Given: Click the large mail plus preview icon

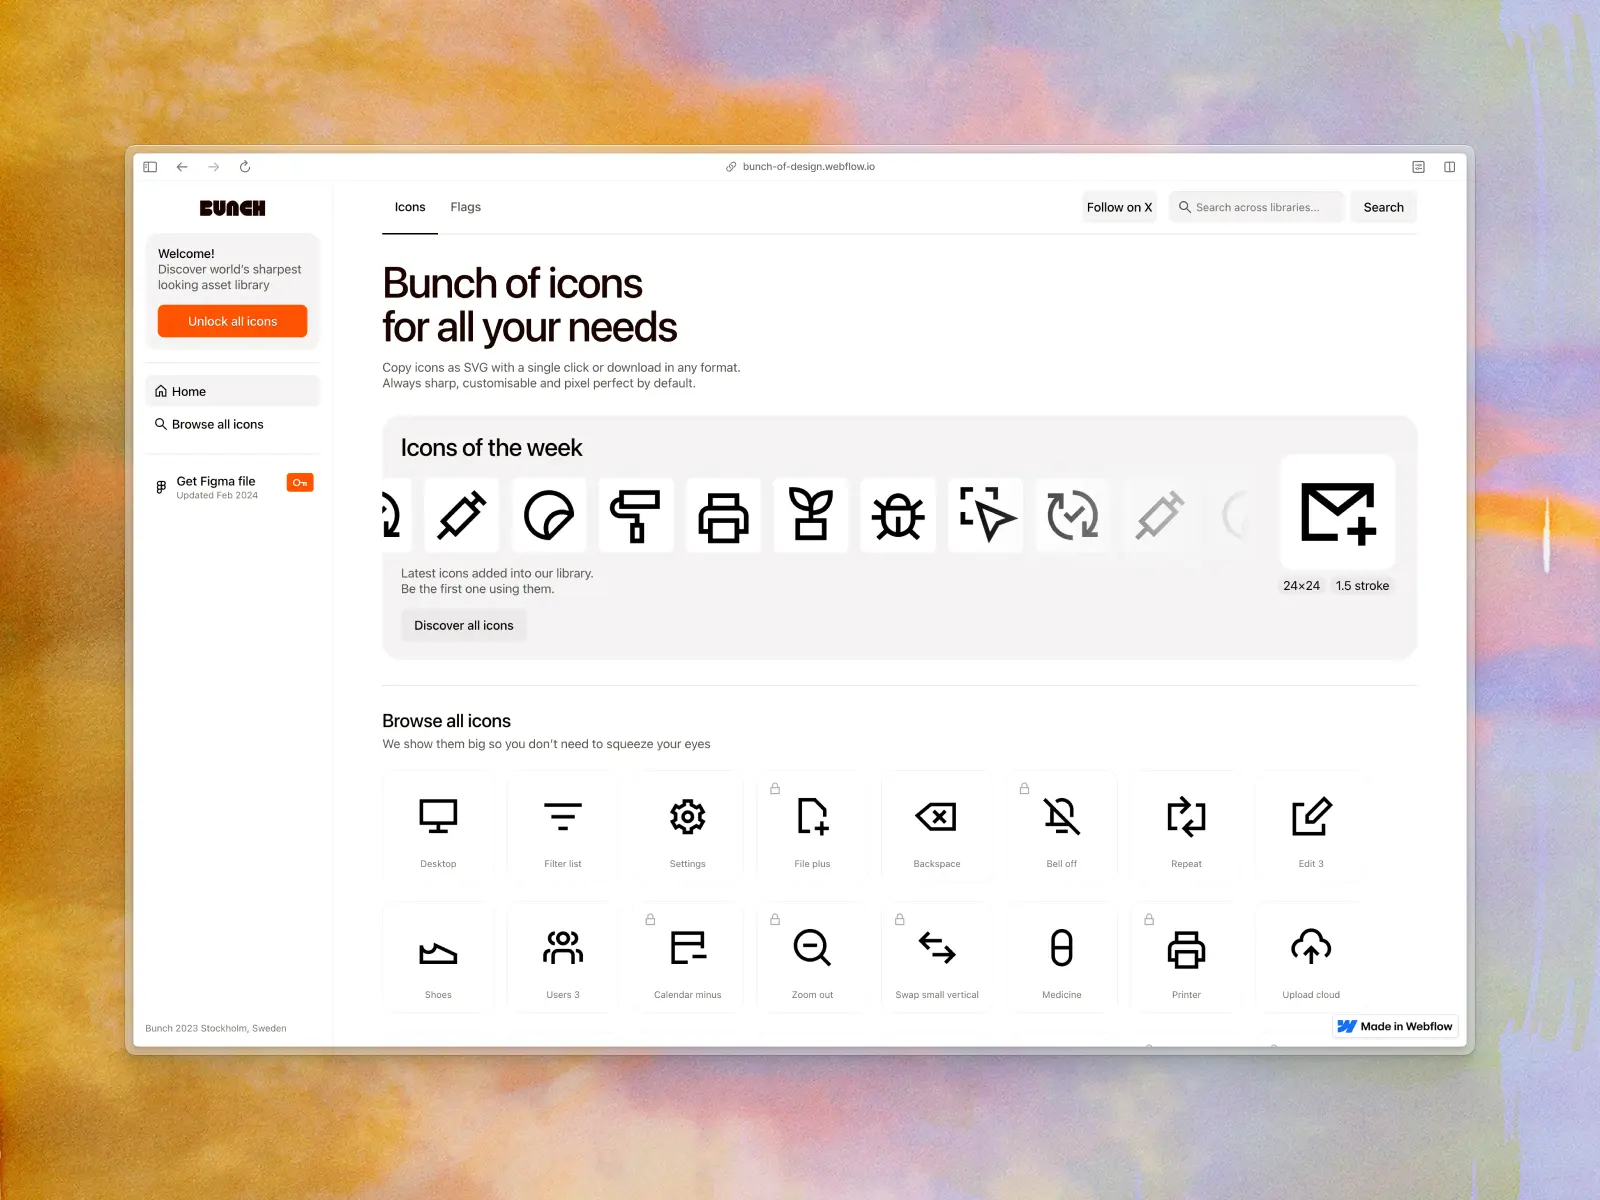Looking at the screenshot, I should pos(1338,513).
